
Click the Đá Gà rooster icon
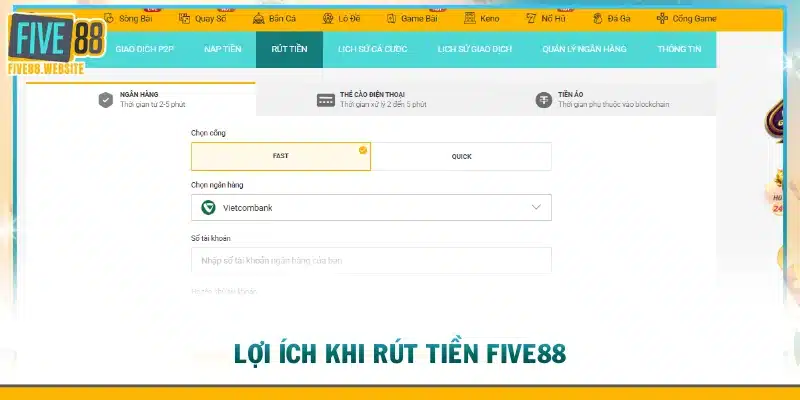(597, 19)
